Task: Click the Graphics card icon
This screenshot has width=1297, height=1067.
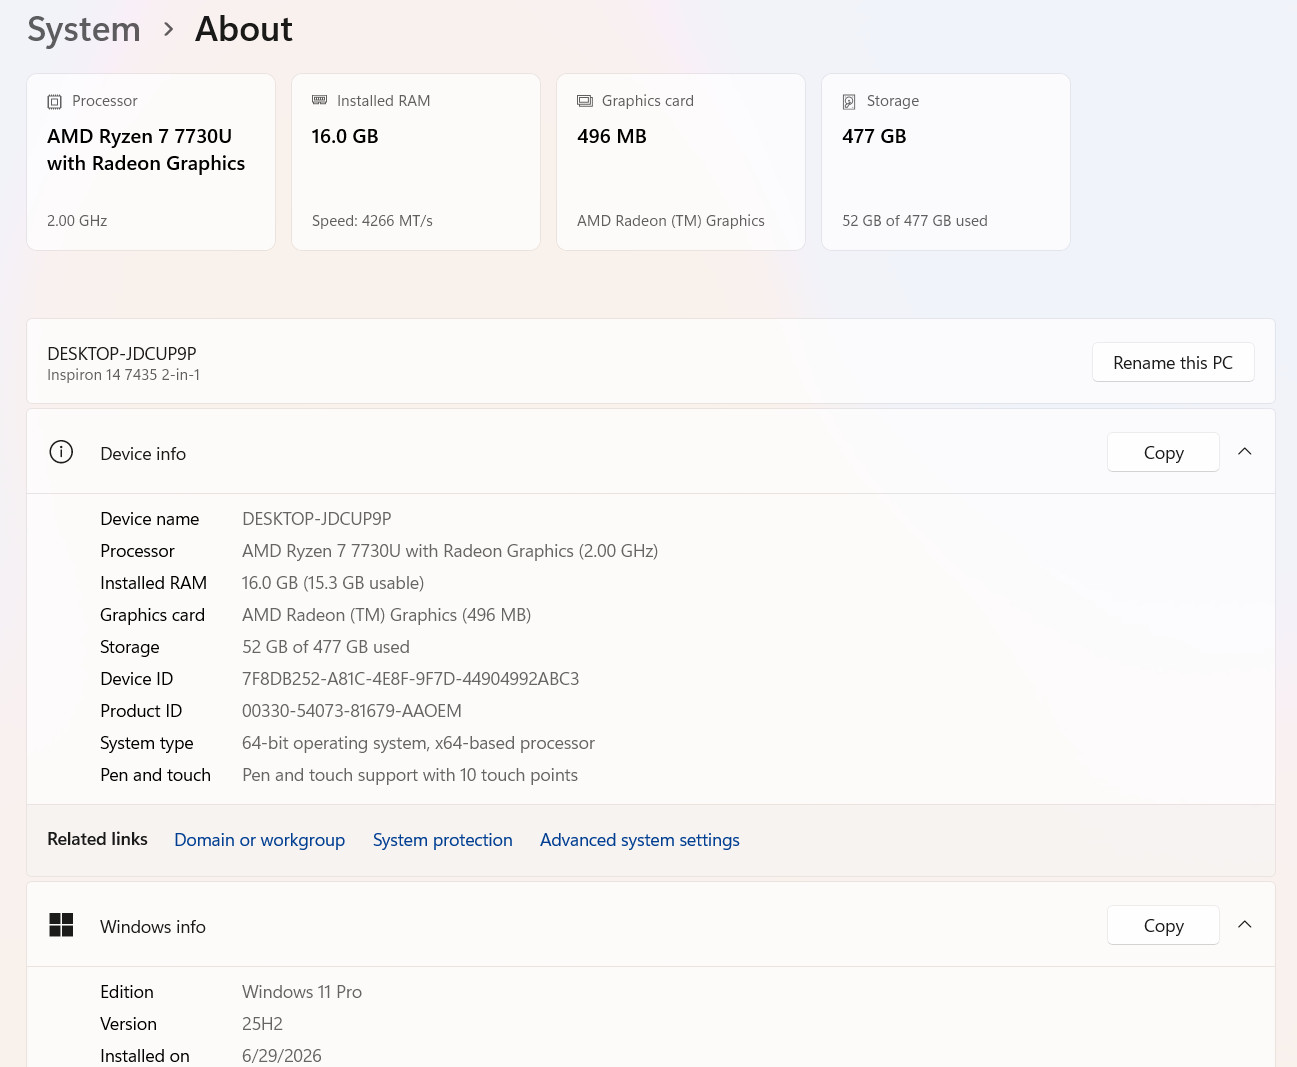Action: pyautogui.click(x=585, y=101)
